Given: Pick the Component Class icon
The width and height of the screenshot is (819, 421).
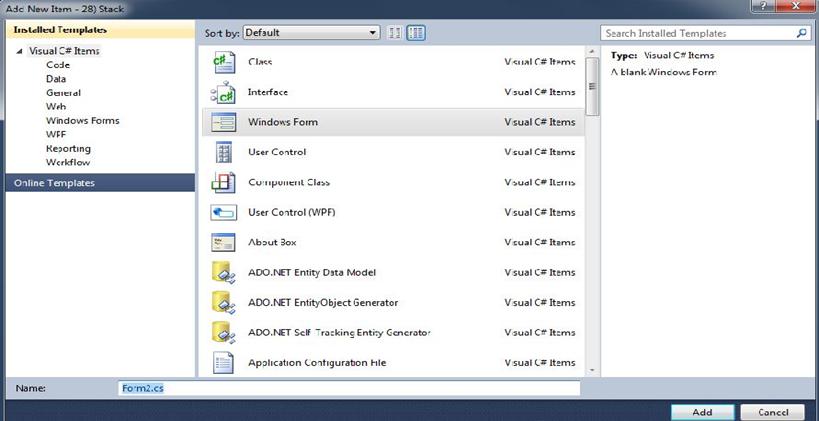Looking at the screenshot, I should (x=222, y=182).
